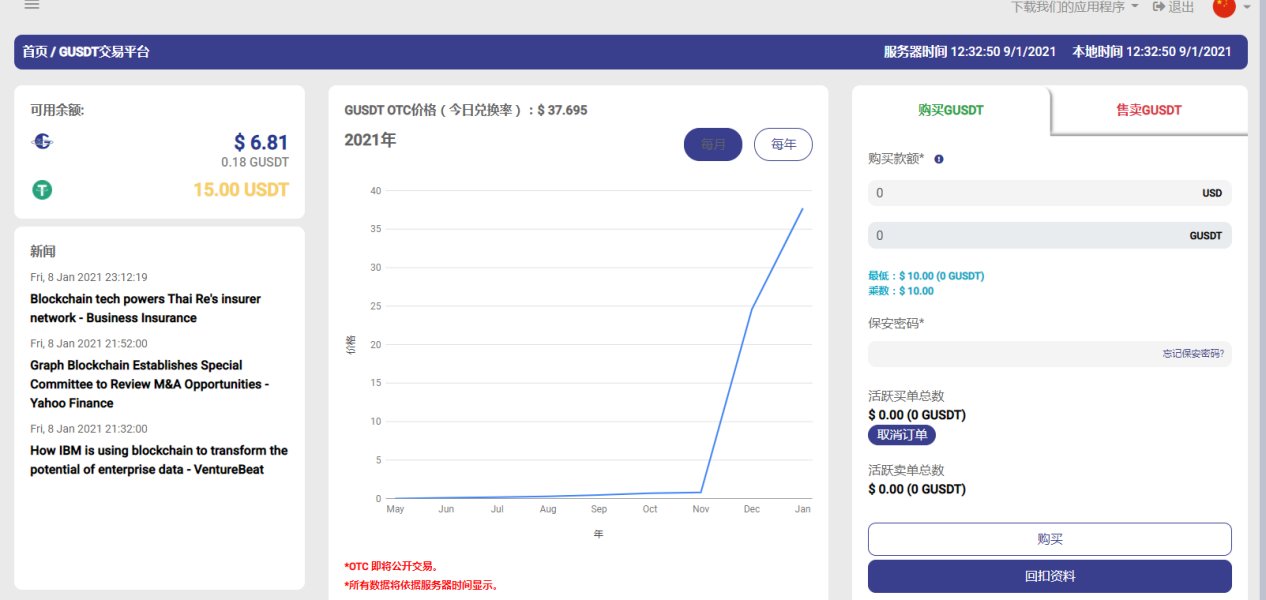Click the 购买 button

(1049, 539)
